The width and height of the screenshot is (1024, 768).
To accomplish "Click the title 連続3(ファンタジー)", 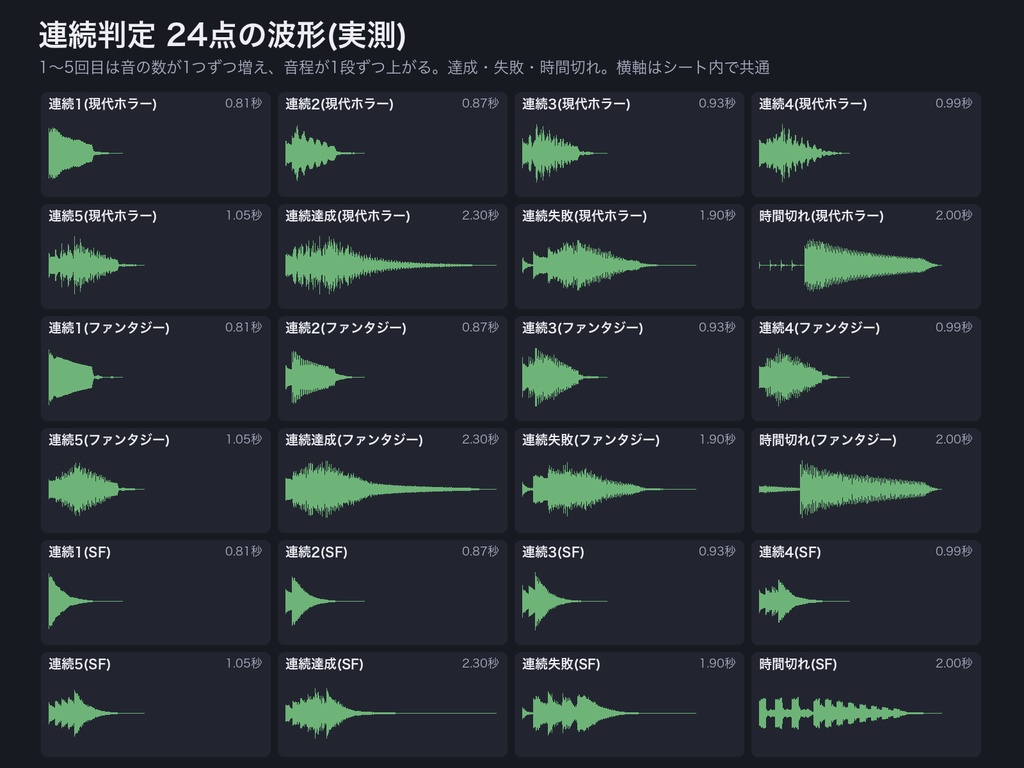I will point(583,327).
